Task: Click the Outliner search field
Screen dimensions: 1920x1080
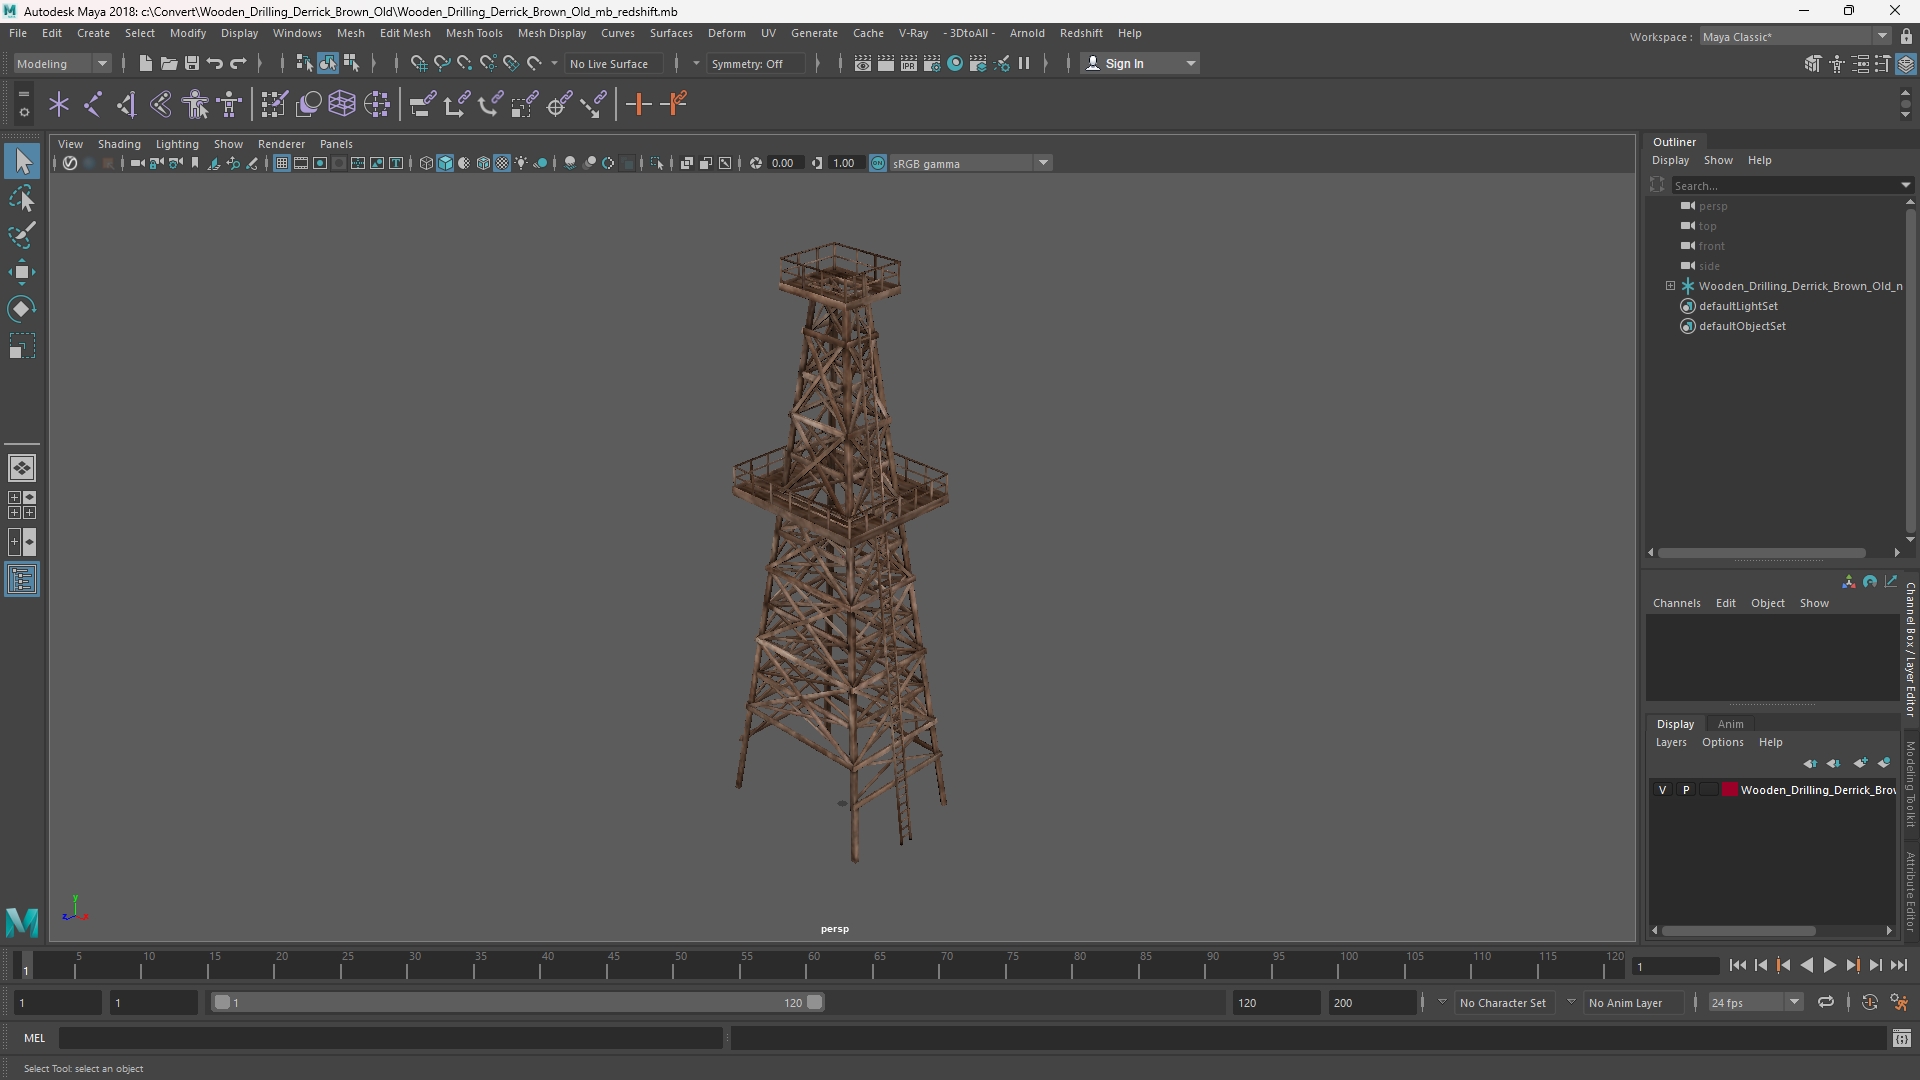Action: click(1785, 185)
